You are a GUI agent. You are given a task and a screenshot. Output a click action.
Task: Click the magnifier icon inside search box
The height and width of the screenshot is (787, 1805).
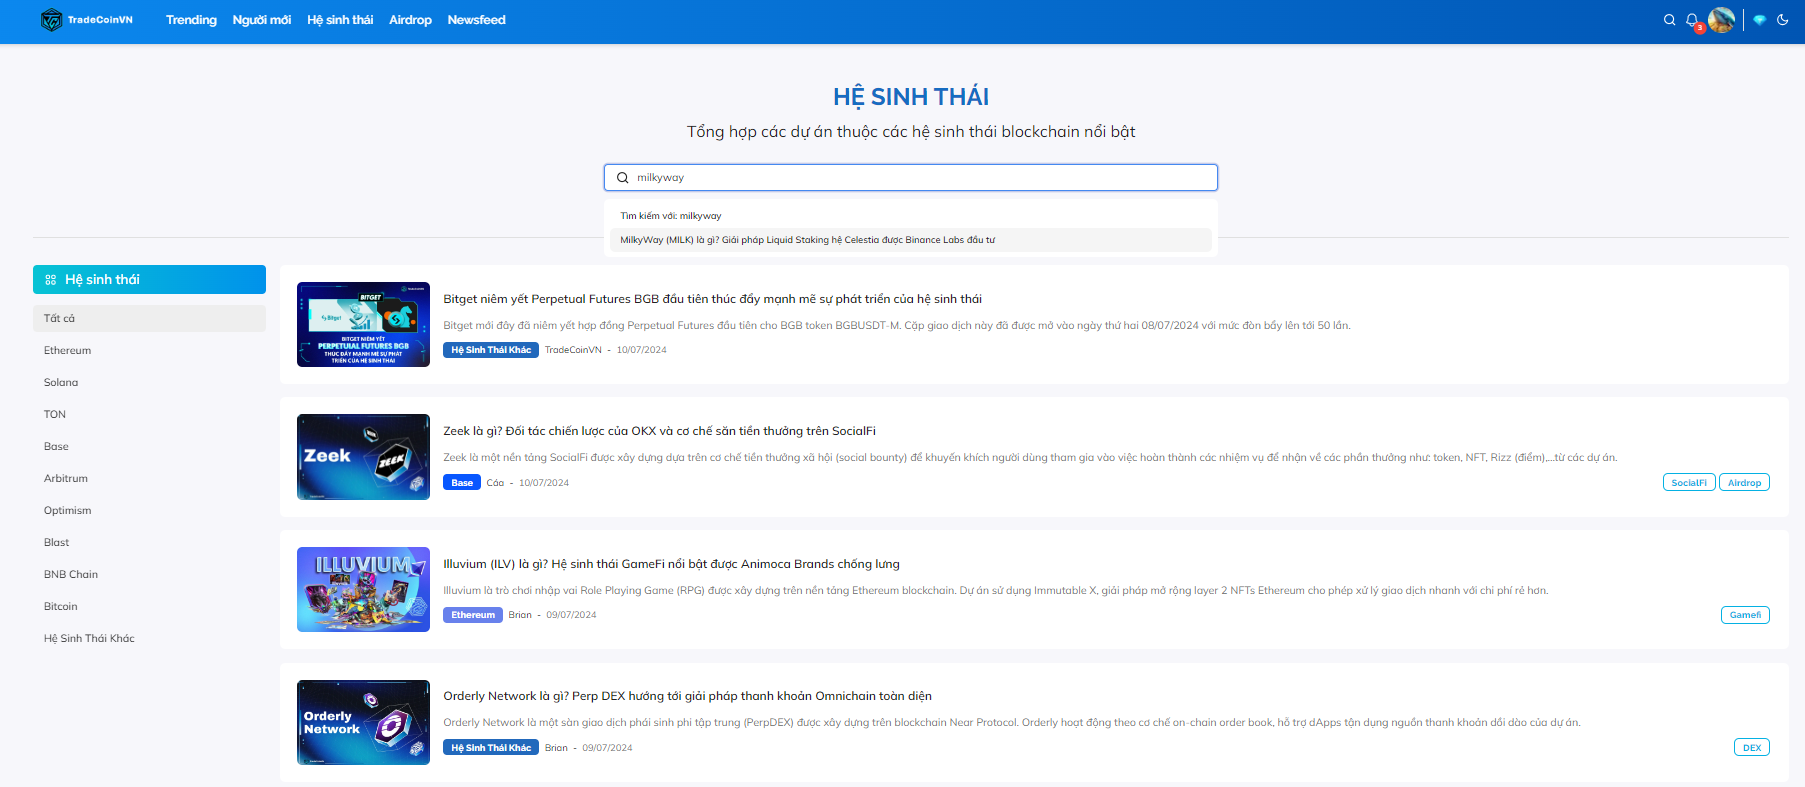622,178
